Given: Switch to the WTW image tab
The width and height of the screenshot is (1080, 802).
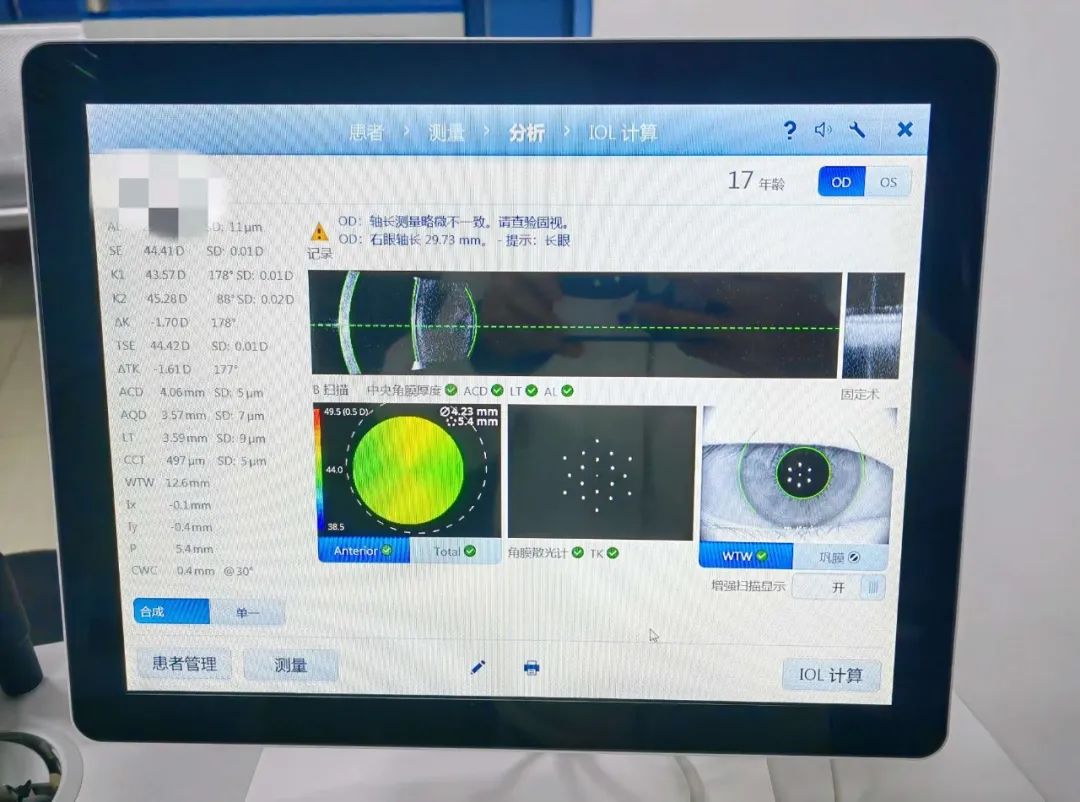Looking at the screenshot, I should point(745,555).
